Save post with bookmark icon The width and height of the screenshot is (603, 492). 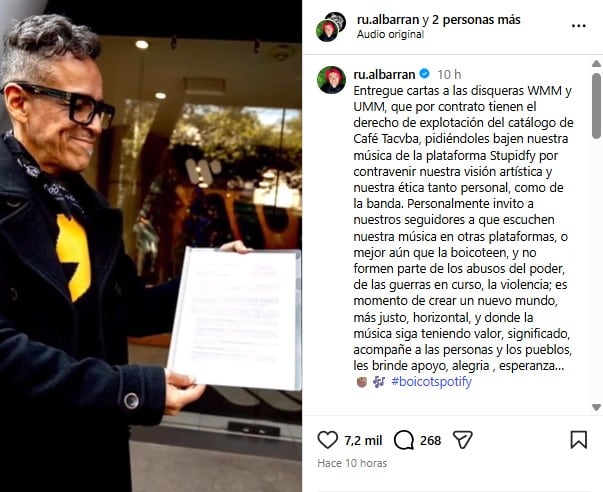(x=578, y=440)
